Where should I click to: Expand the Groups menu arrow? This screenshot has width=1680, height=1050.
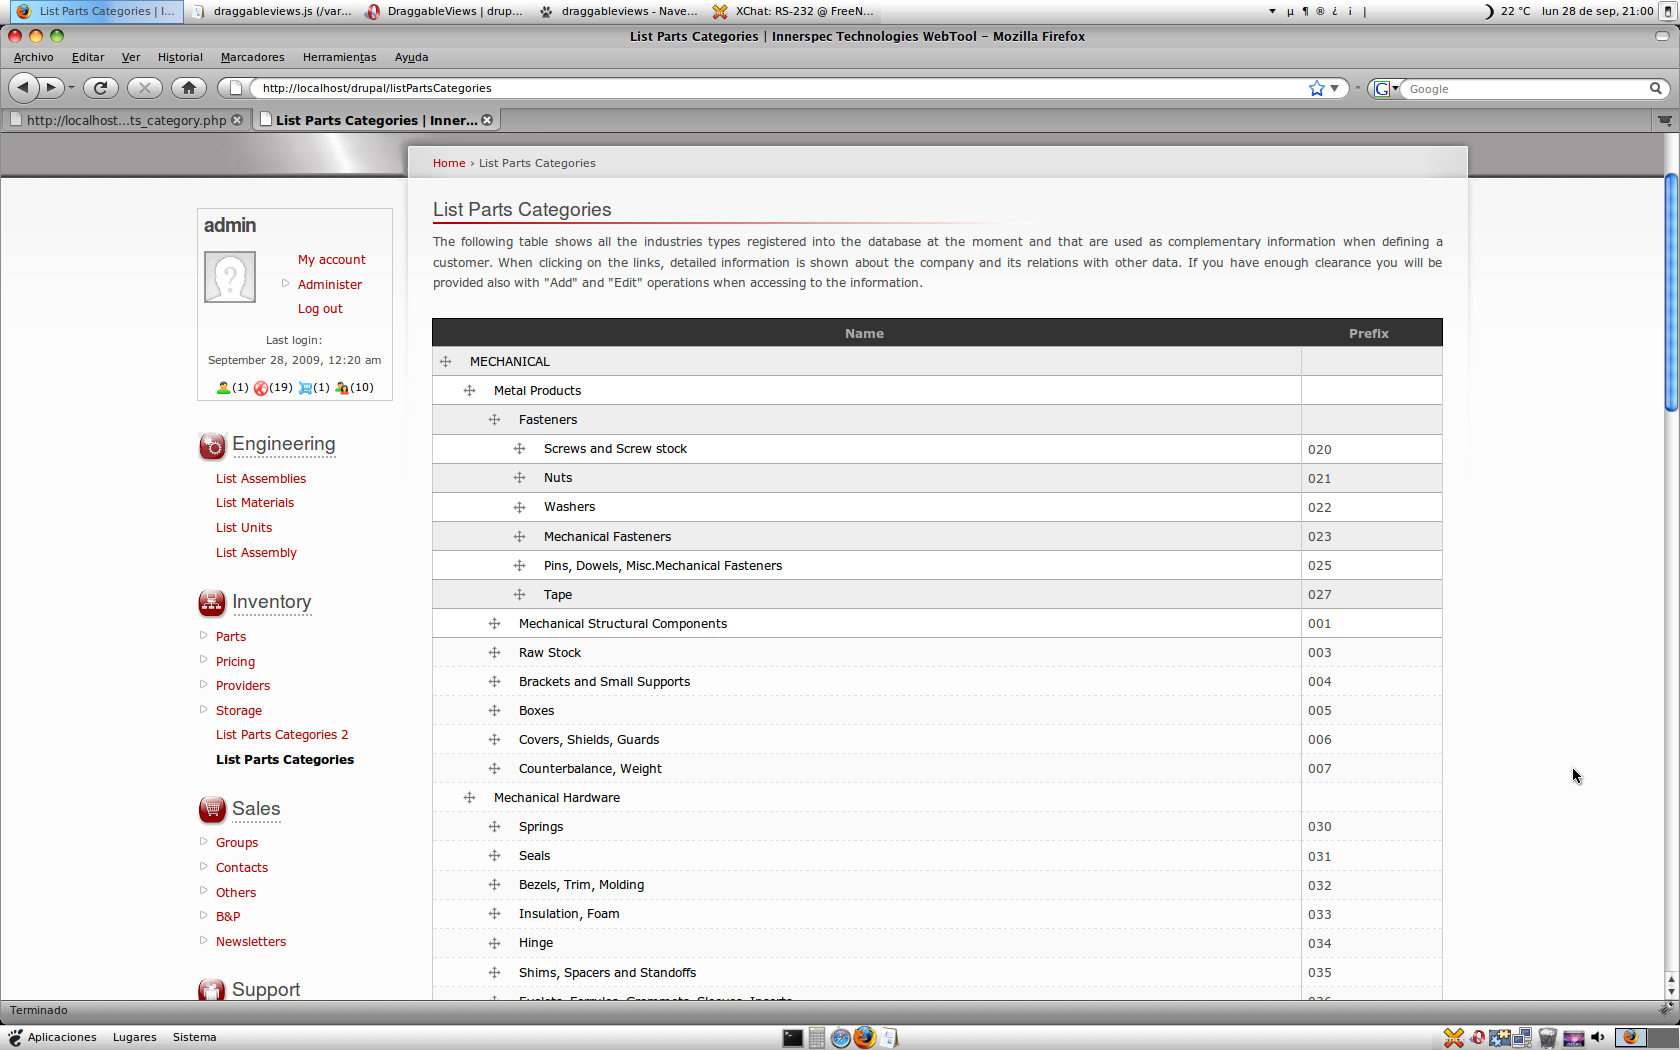coord(204,842)
